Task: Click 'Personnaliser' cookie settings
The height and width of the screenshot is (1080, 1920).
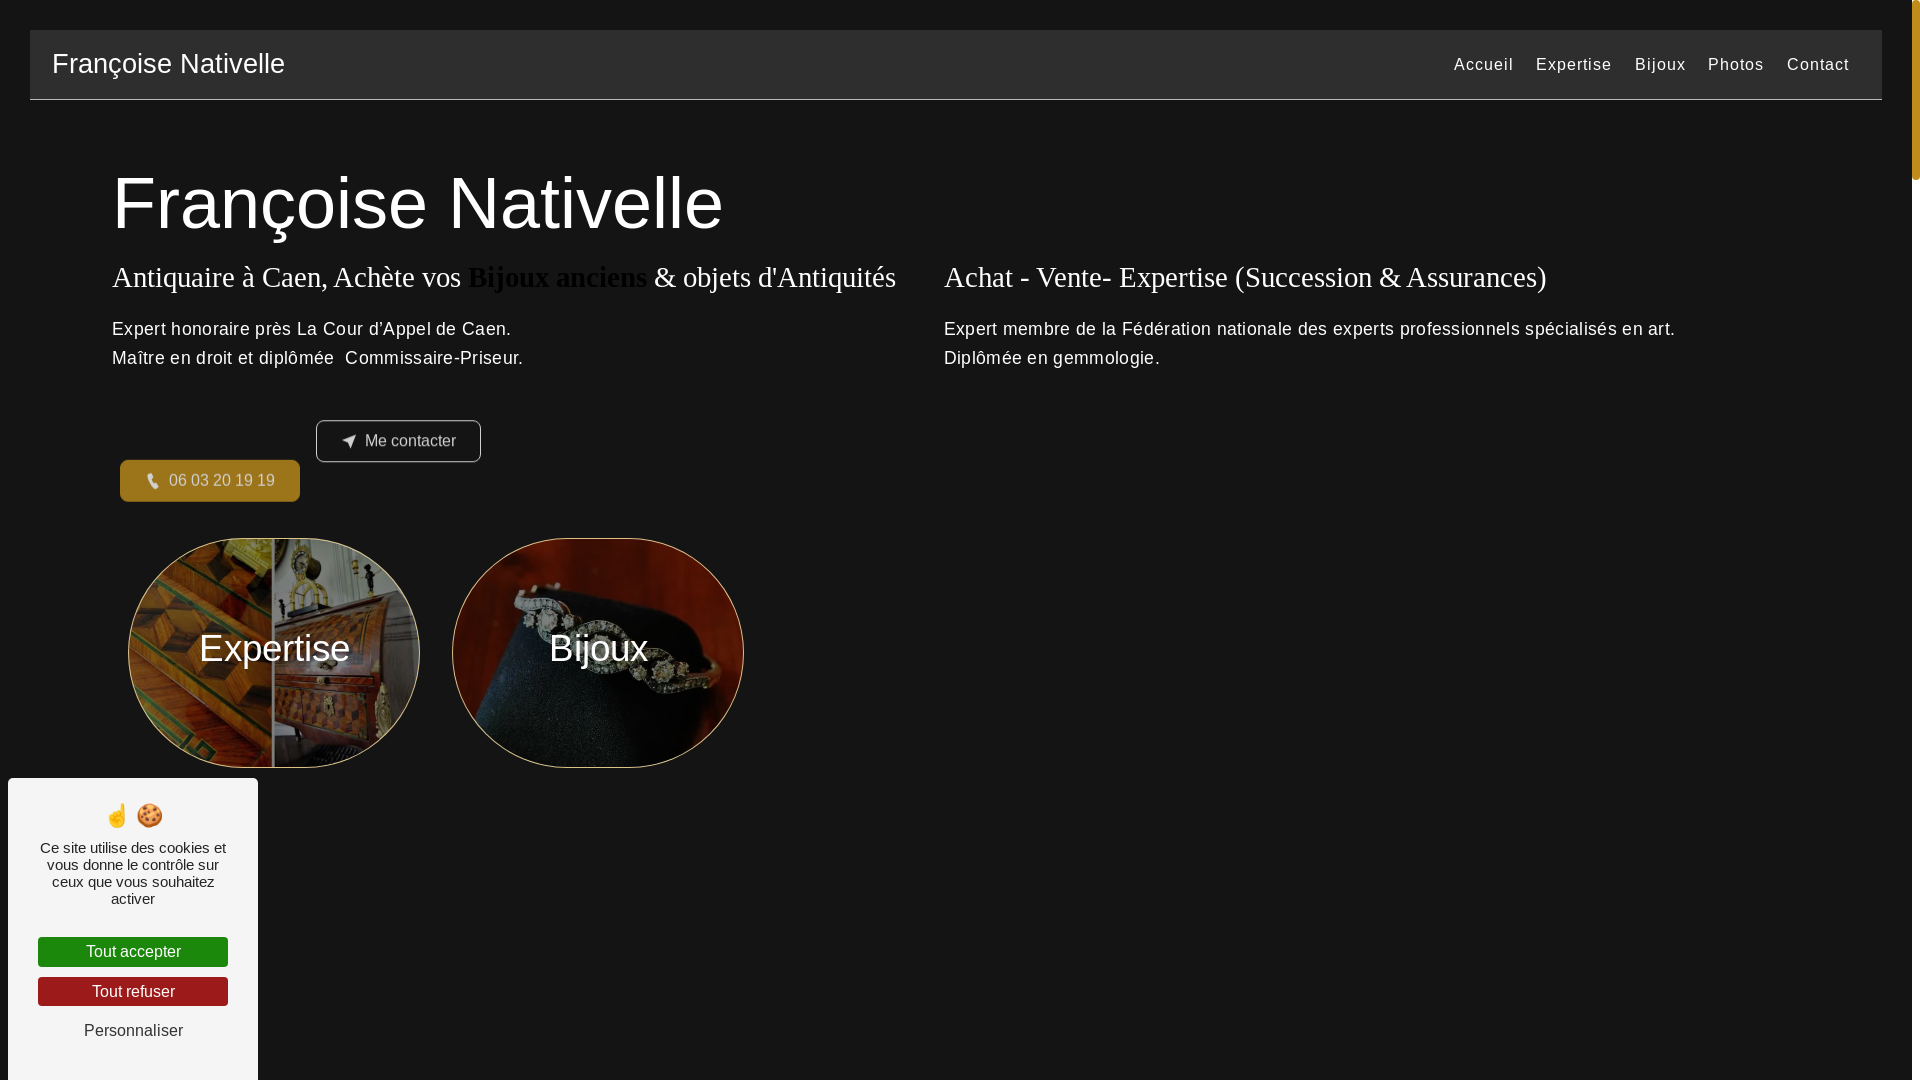Action: [x=133, y=1031]
